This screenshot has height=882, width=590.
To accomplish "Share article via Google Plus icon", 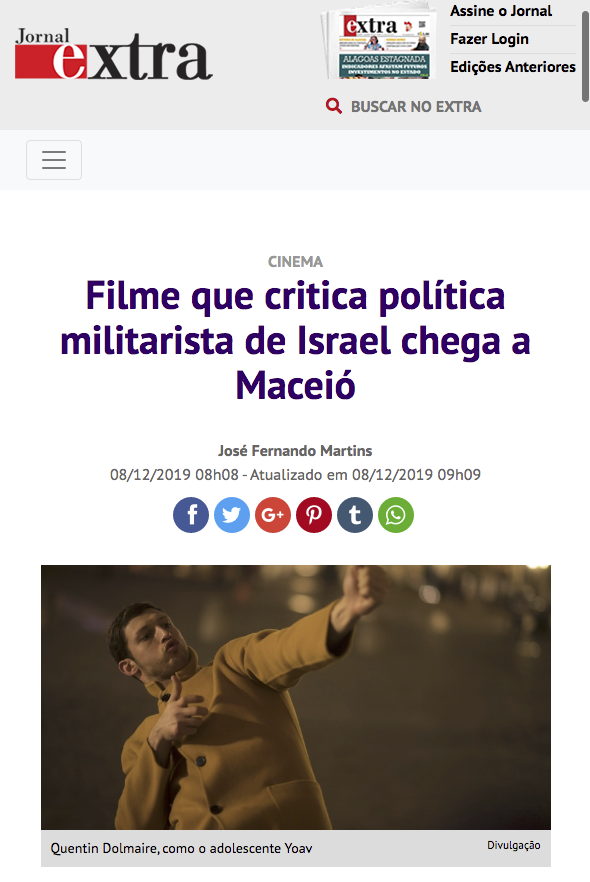I will (273, 515).
